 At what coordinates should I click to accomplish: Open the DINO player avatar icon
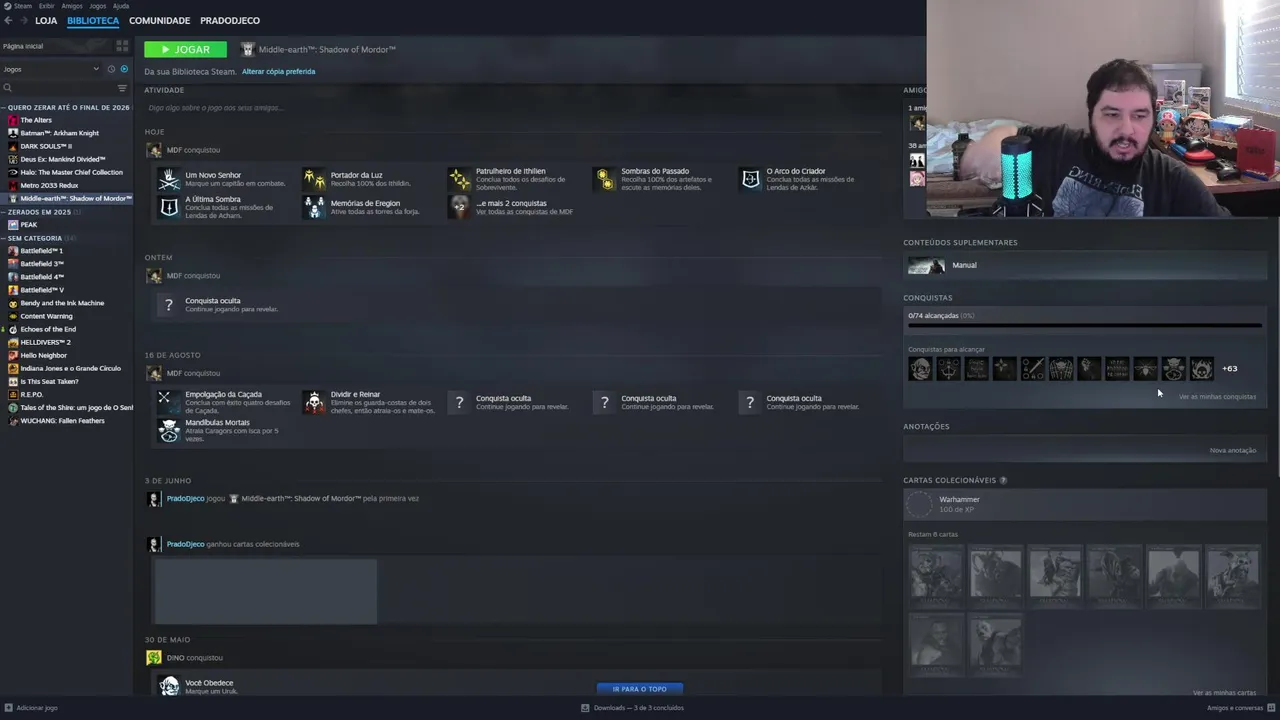tap(153, 658)
